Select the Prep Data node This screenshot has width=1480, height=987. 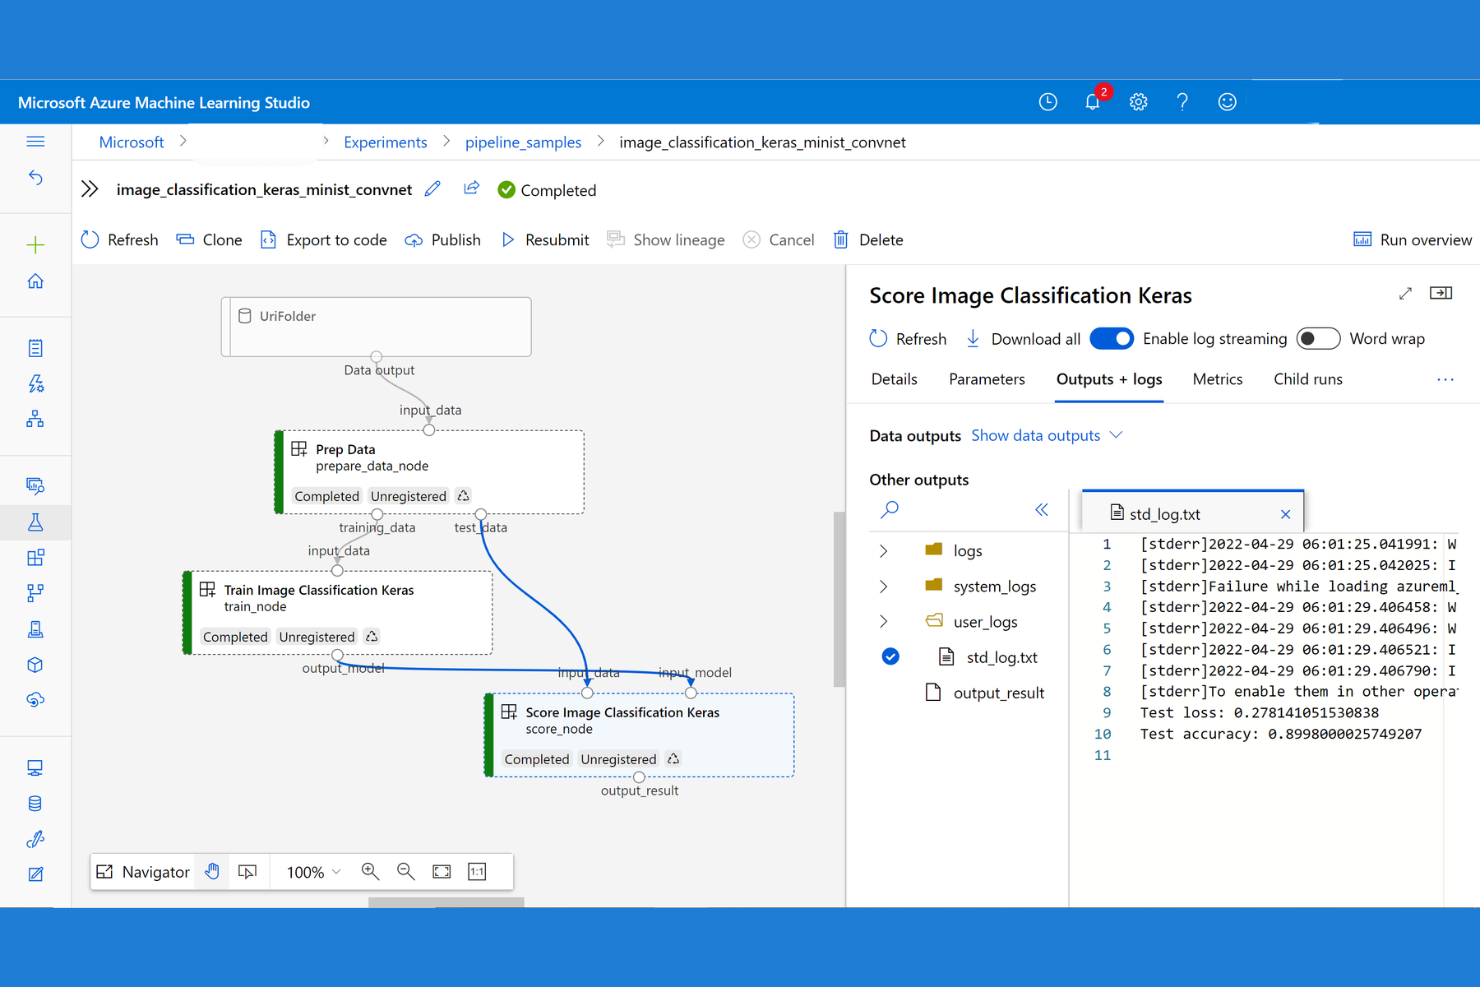(x=430, y=472)
